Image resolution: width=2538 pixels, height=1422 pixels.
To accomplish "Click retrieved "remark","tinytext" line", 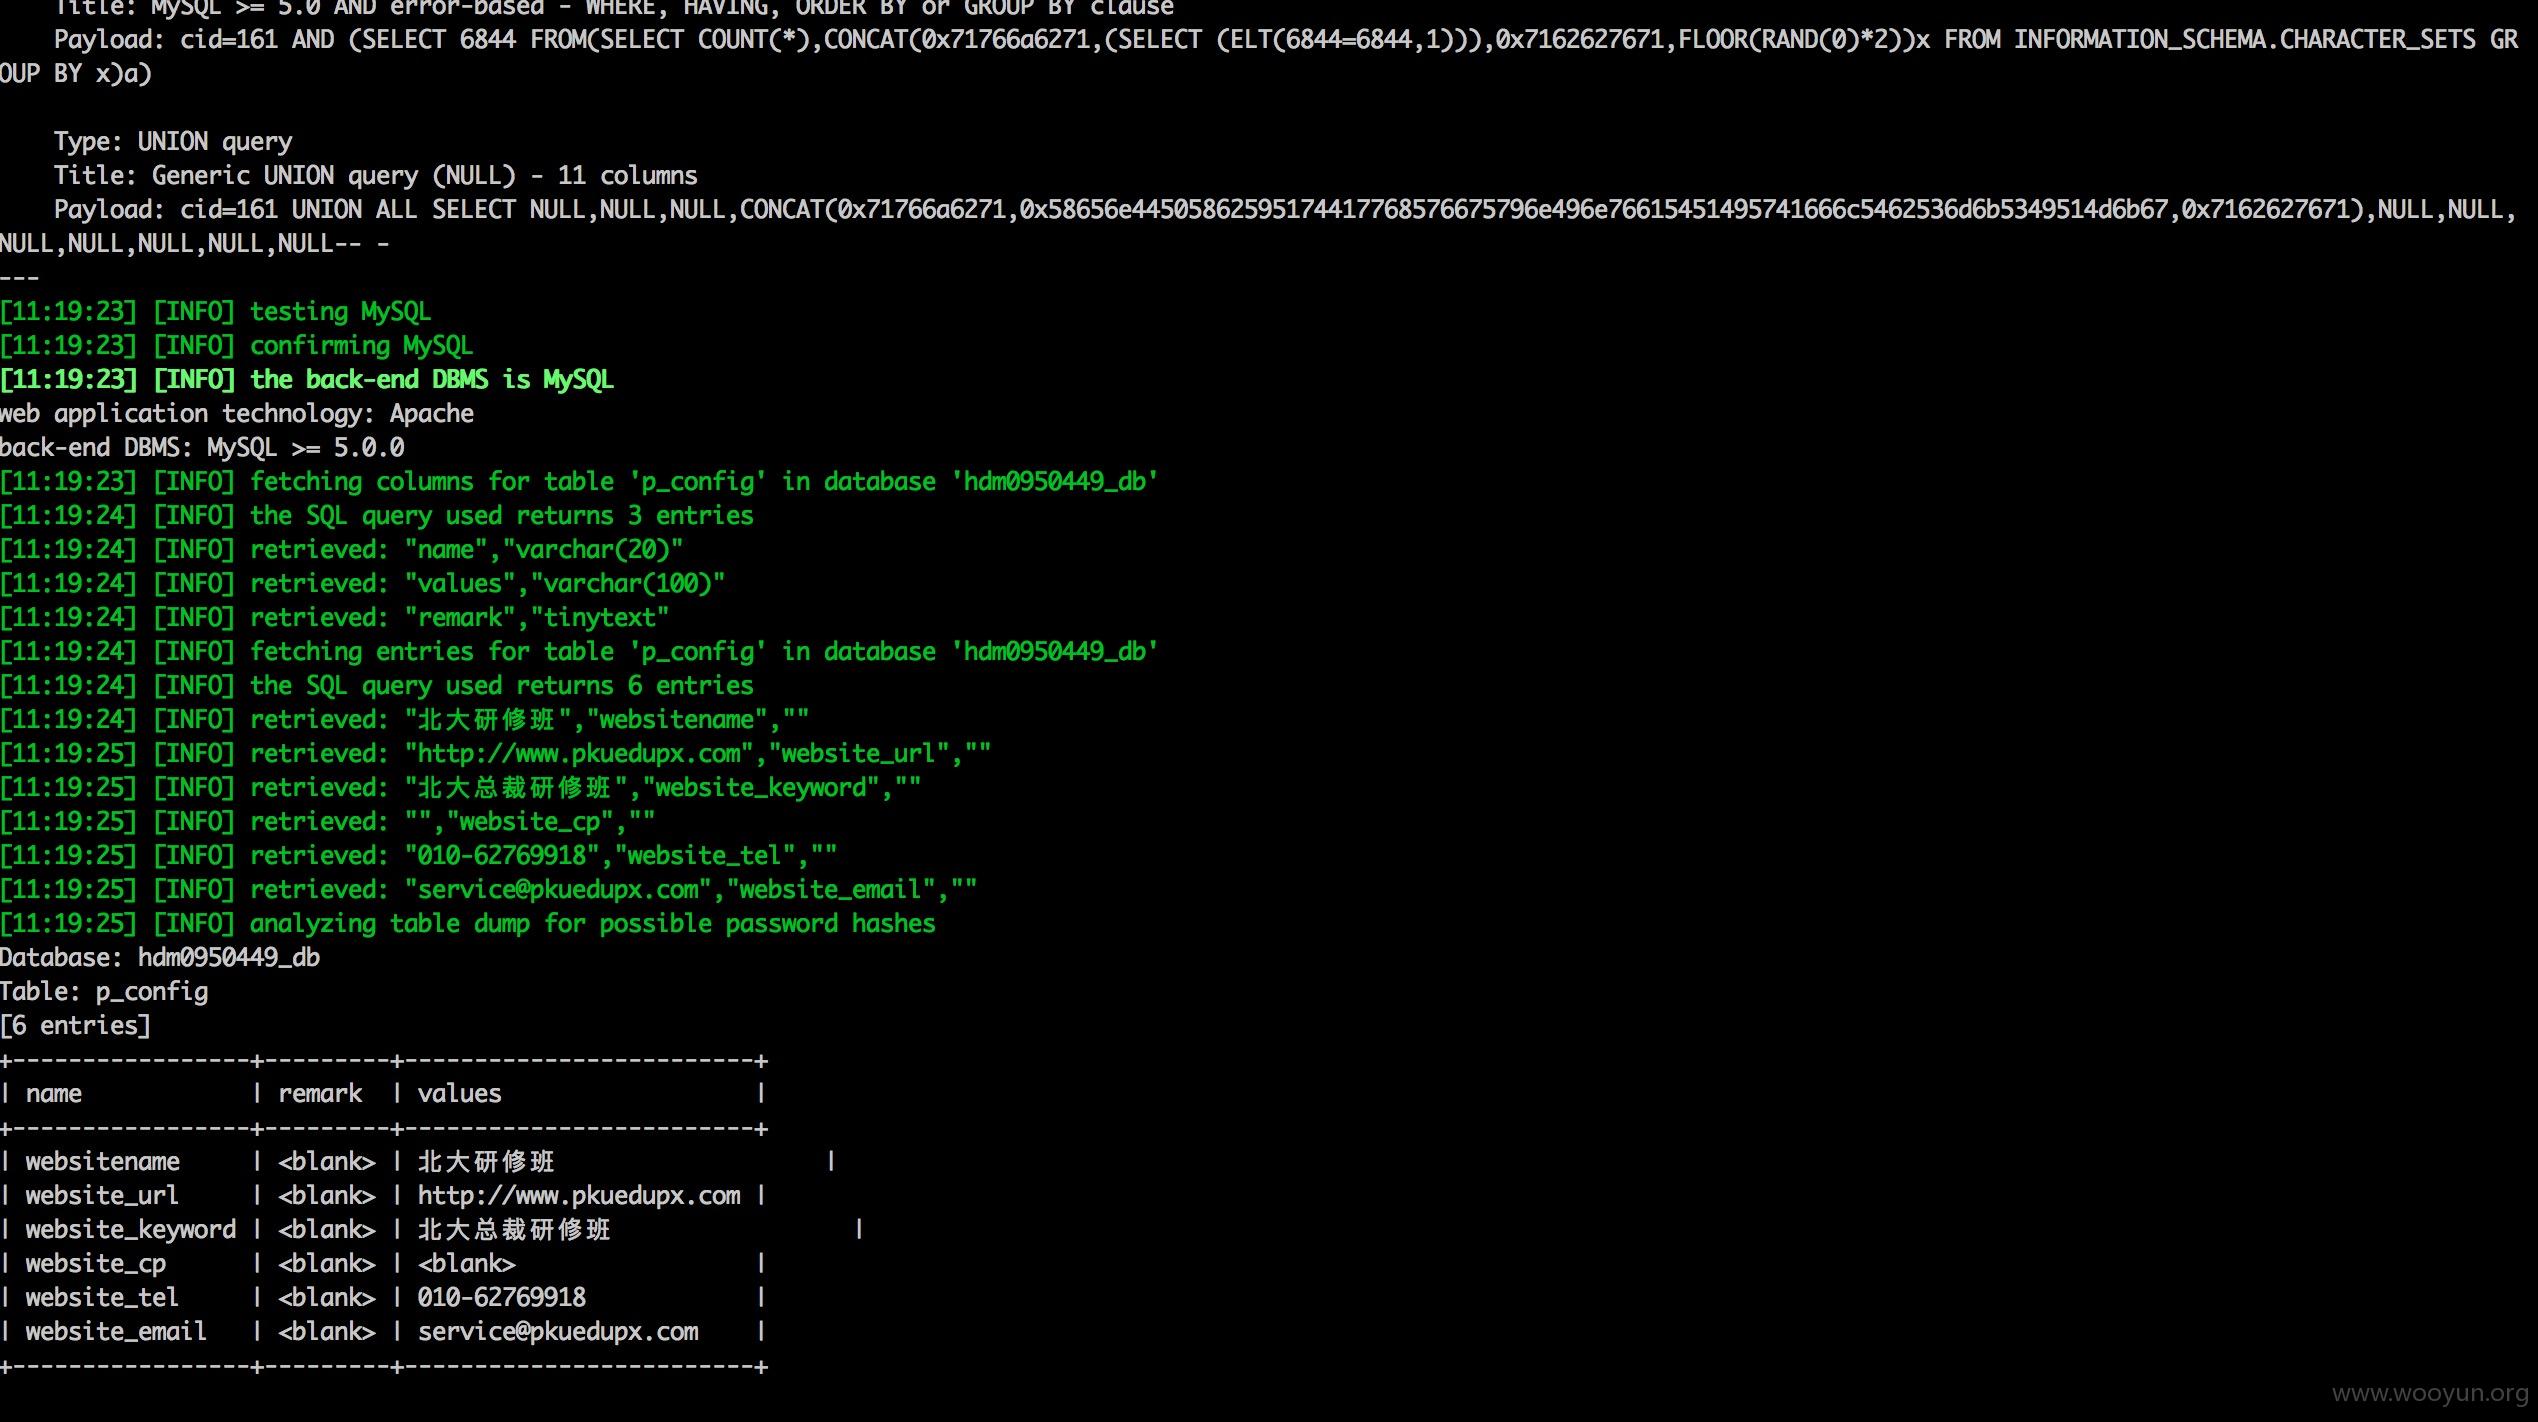I will 335,618.
